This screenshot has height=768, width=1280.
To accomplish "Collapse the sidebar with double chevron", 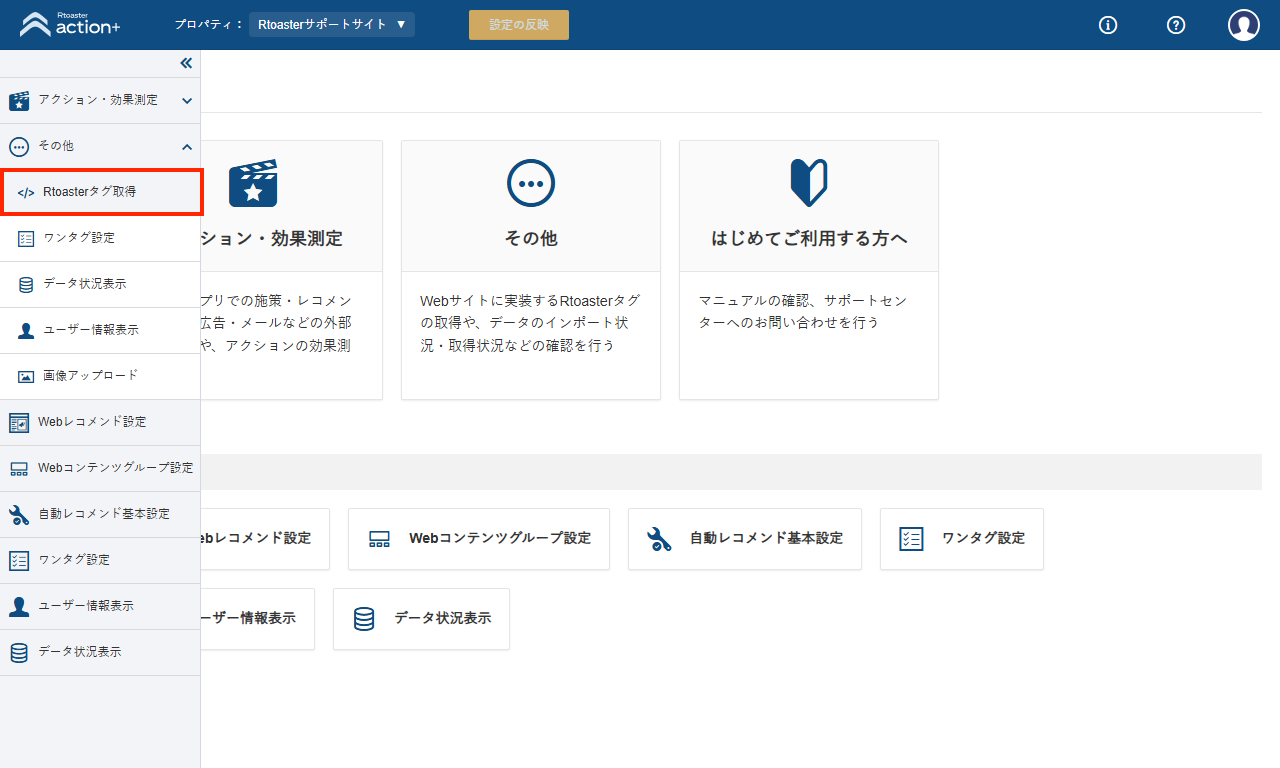I will (186, 63).
